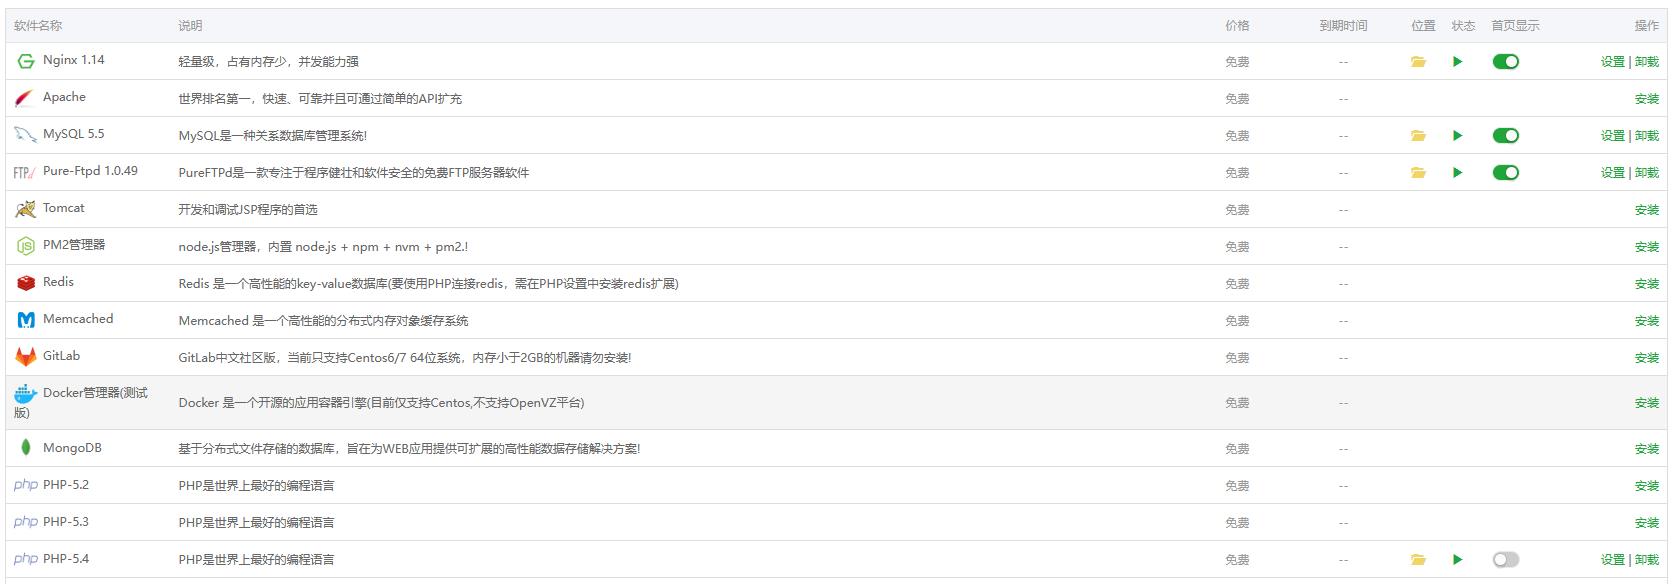Click the Memcached M icon
This screenshot has width=1674, height=584.
pos(26,320)
